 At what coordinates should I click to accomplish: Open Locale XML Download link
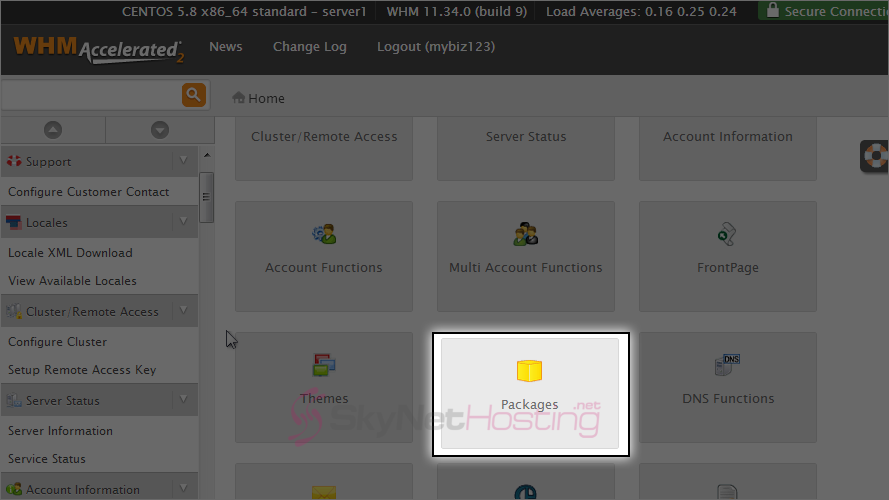coord(70,253)
